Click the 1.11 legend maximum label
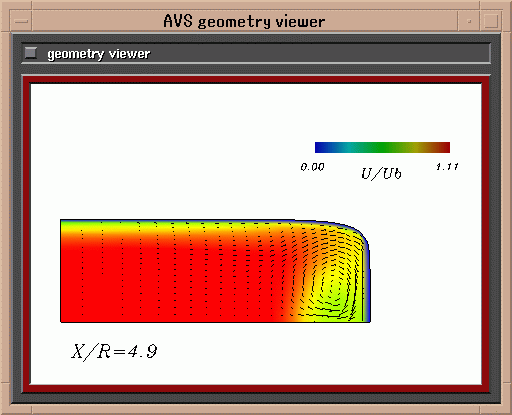The height and width of the screenshot is (415, 512). [447, 167]
